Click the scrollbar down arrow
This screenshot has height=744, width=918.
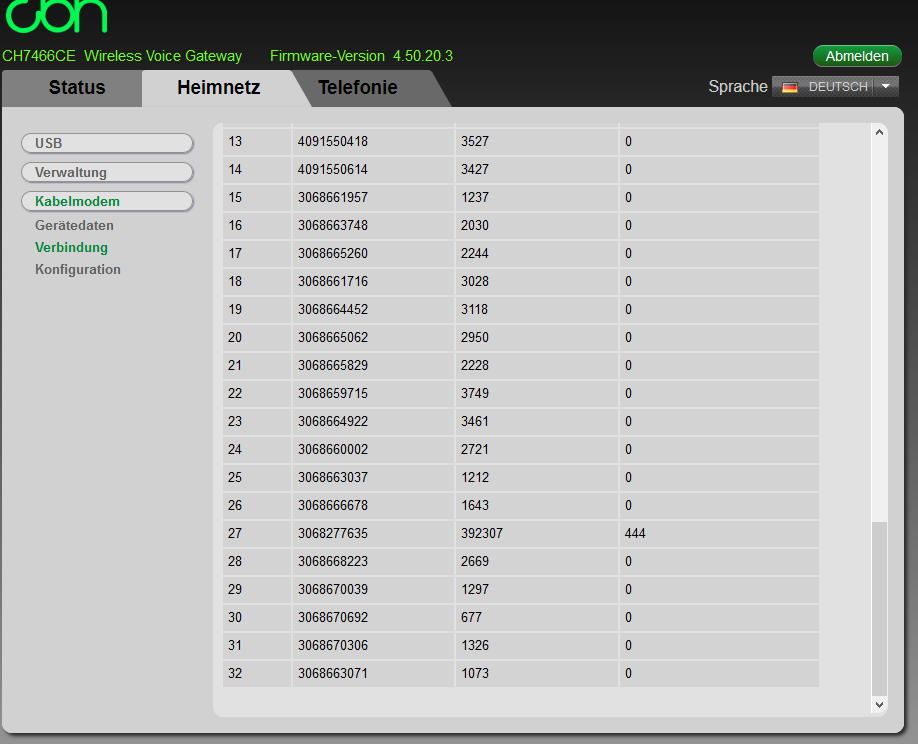point(879,704)
